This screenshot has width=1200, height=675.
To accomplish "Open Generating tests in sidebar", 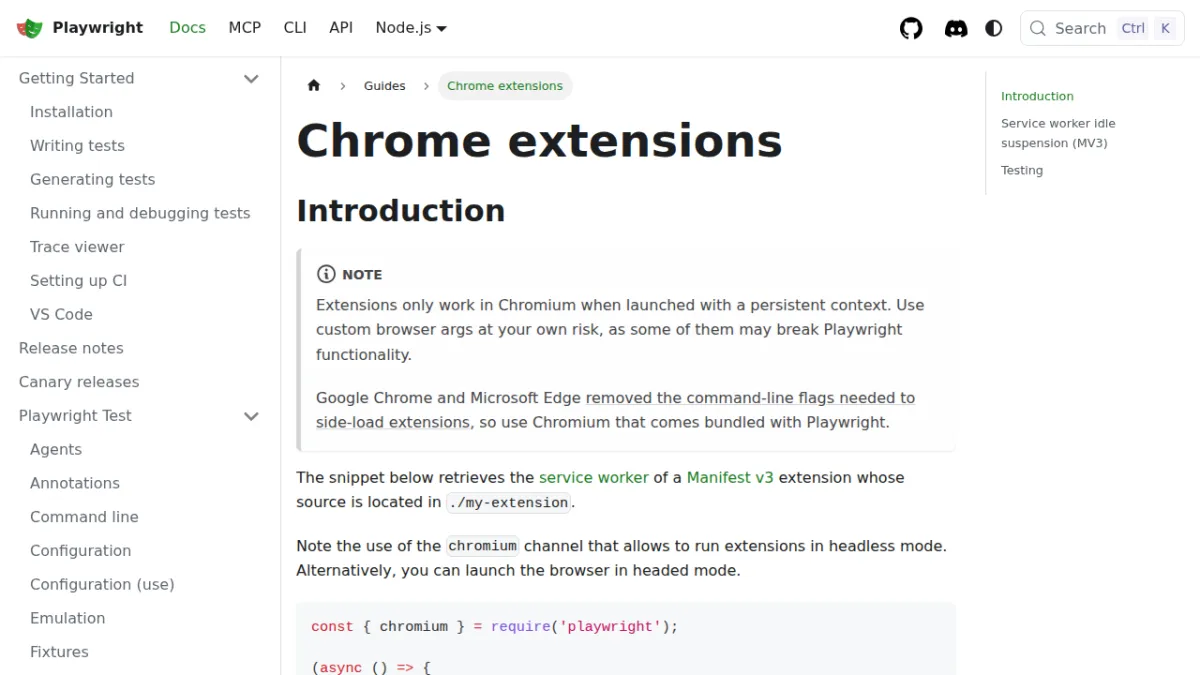I will (x=92, y=180).
